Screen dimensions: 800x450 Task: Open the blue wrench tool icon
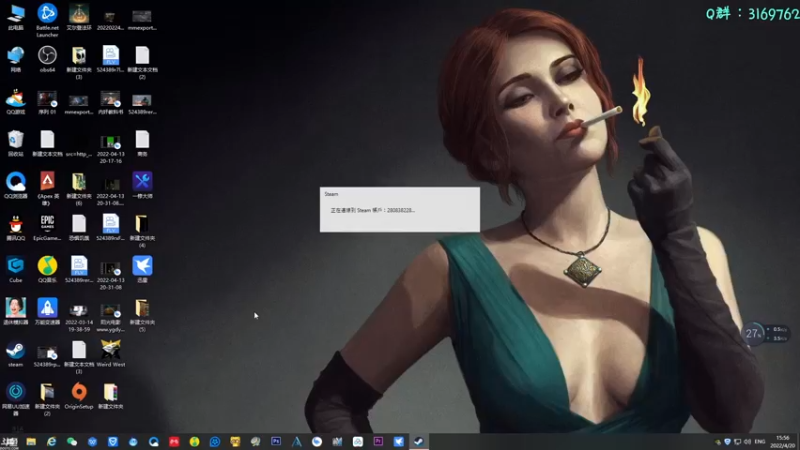[142, 185]
